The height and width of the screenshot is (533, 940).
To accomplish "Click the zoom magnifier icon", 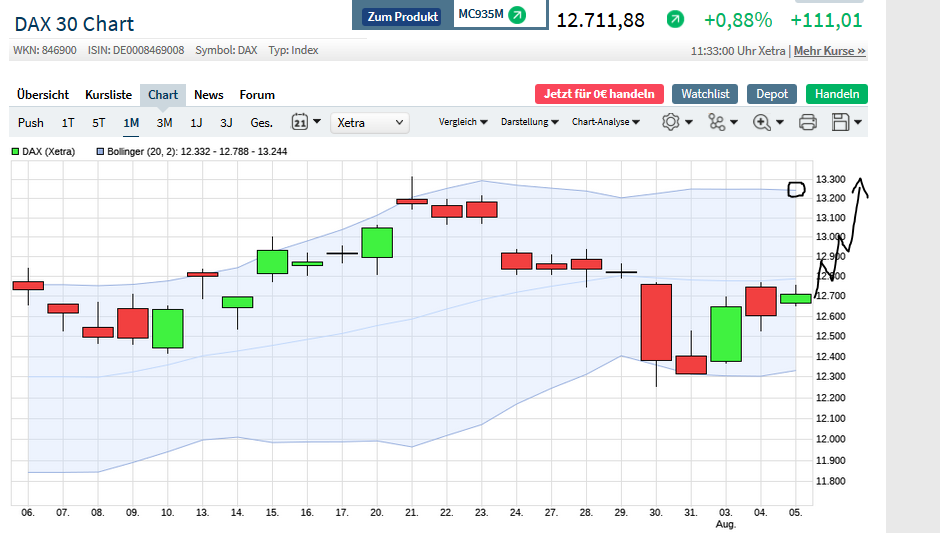I will pyautogui.click(x=761, y=122).
